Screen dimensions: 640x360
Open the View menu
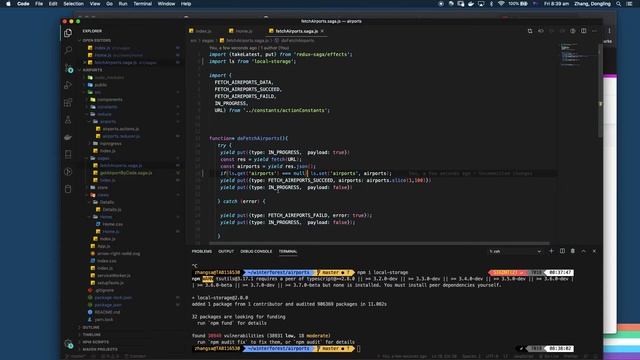[95, 4]
